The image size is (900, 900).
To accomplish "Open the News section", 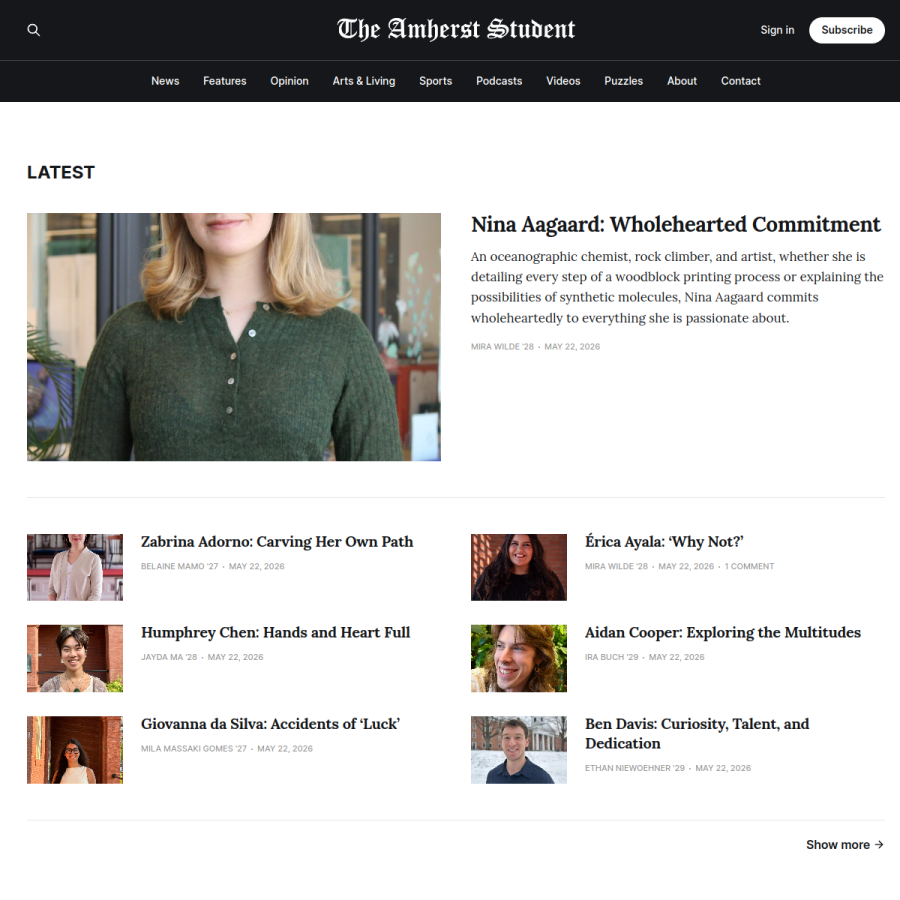I will (165, 81).
